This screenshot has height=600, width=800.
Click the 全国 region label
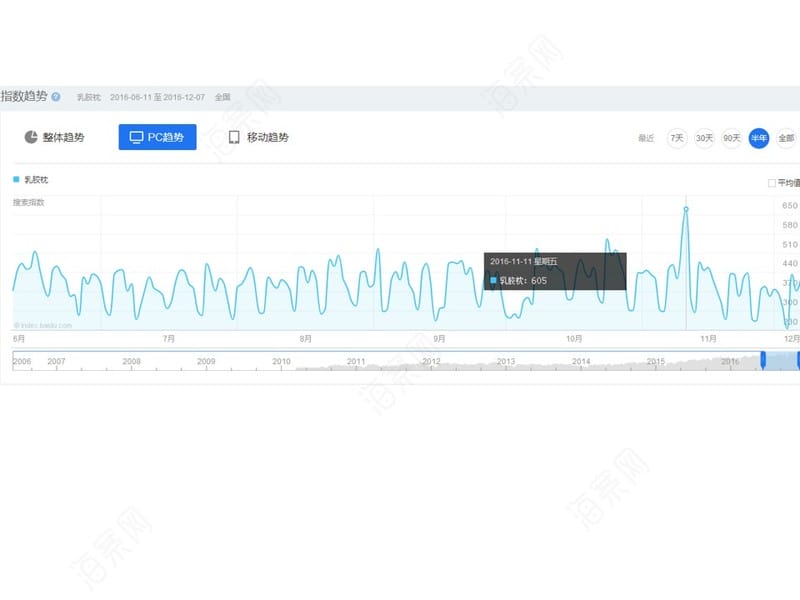222,97
